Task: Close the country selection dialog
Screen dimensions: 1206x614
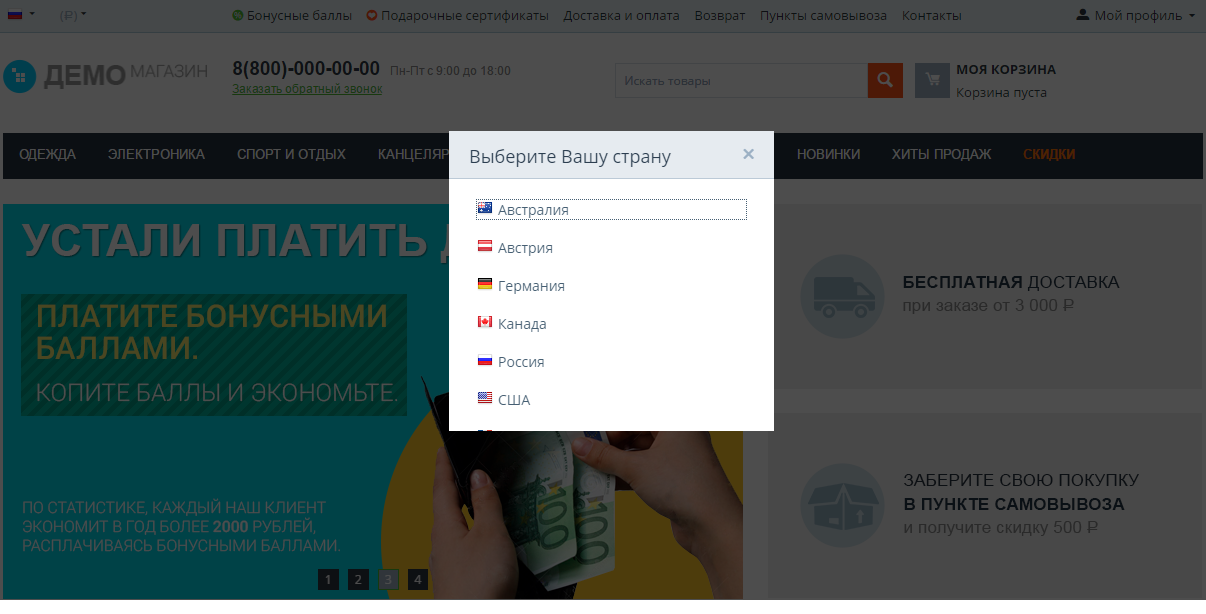Action: (748, 154)
